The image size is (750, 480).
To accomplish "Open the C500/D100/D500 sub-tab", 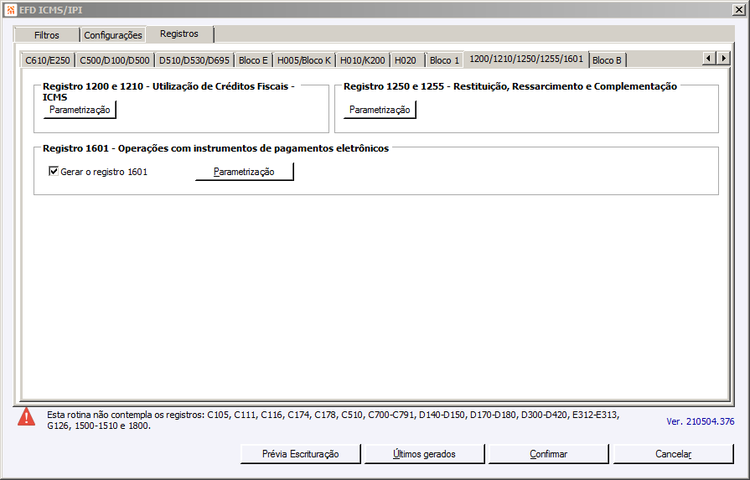I will click(x=114, y=60).
